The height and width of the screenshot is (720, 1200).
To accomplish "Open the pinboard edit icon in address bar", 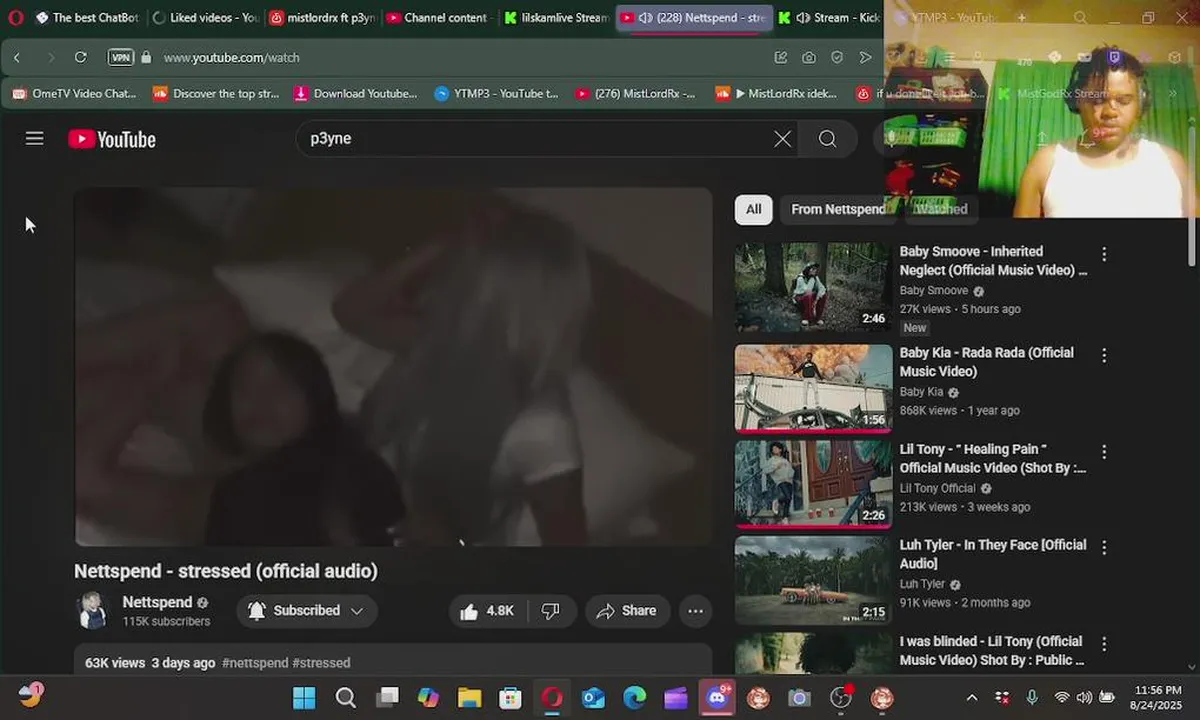I will [x=780, y=57].
